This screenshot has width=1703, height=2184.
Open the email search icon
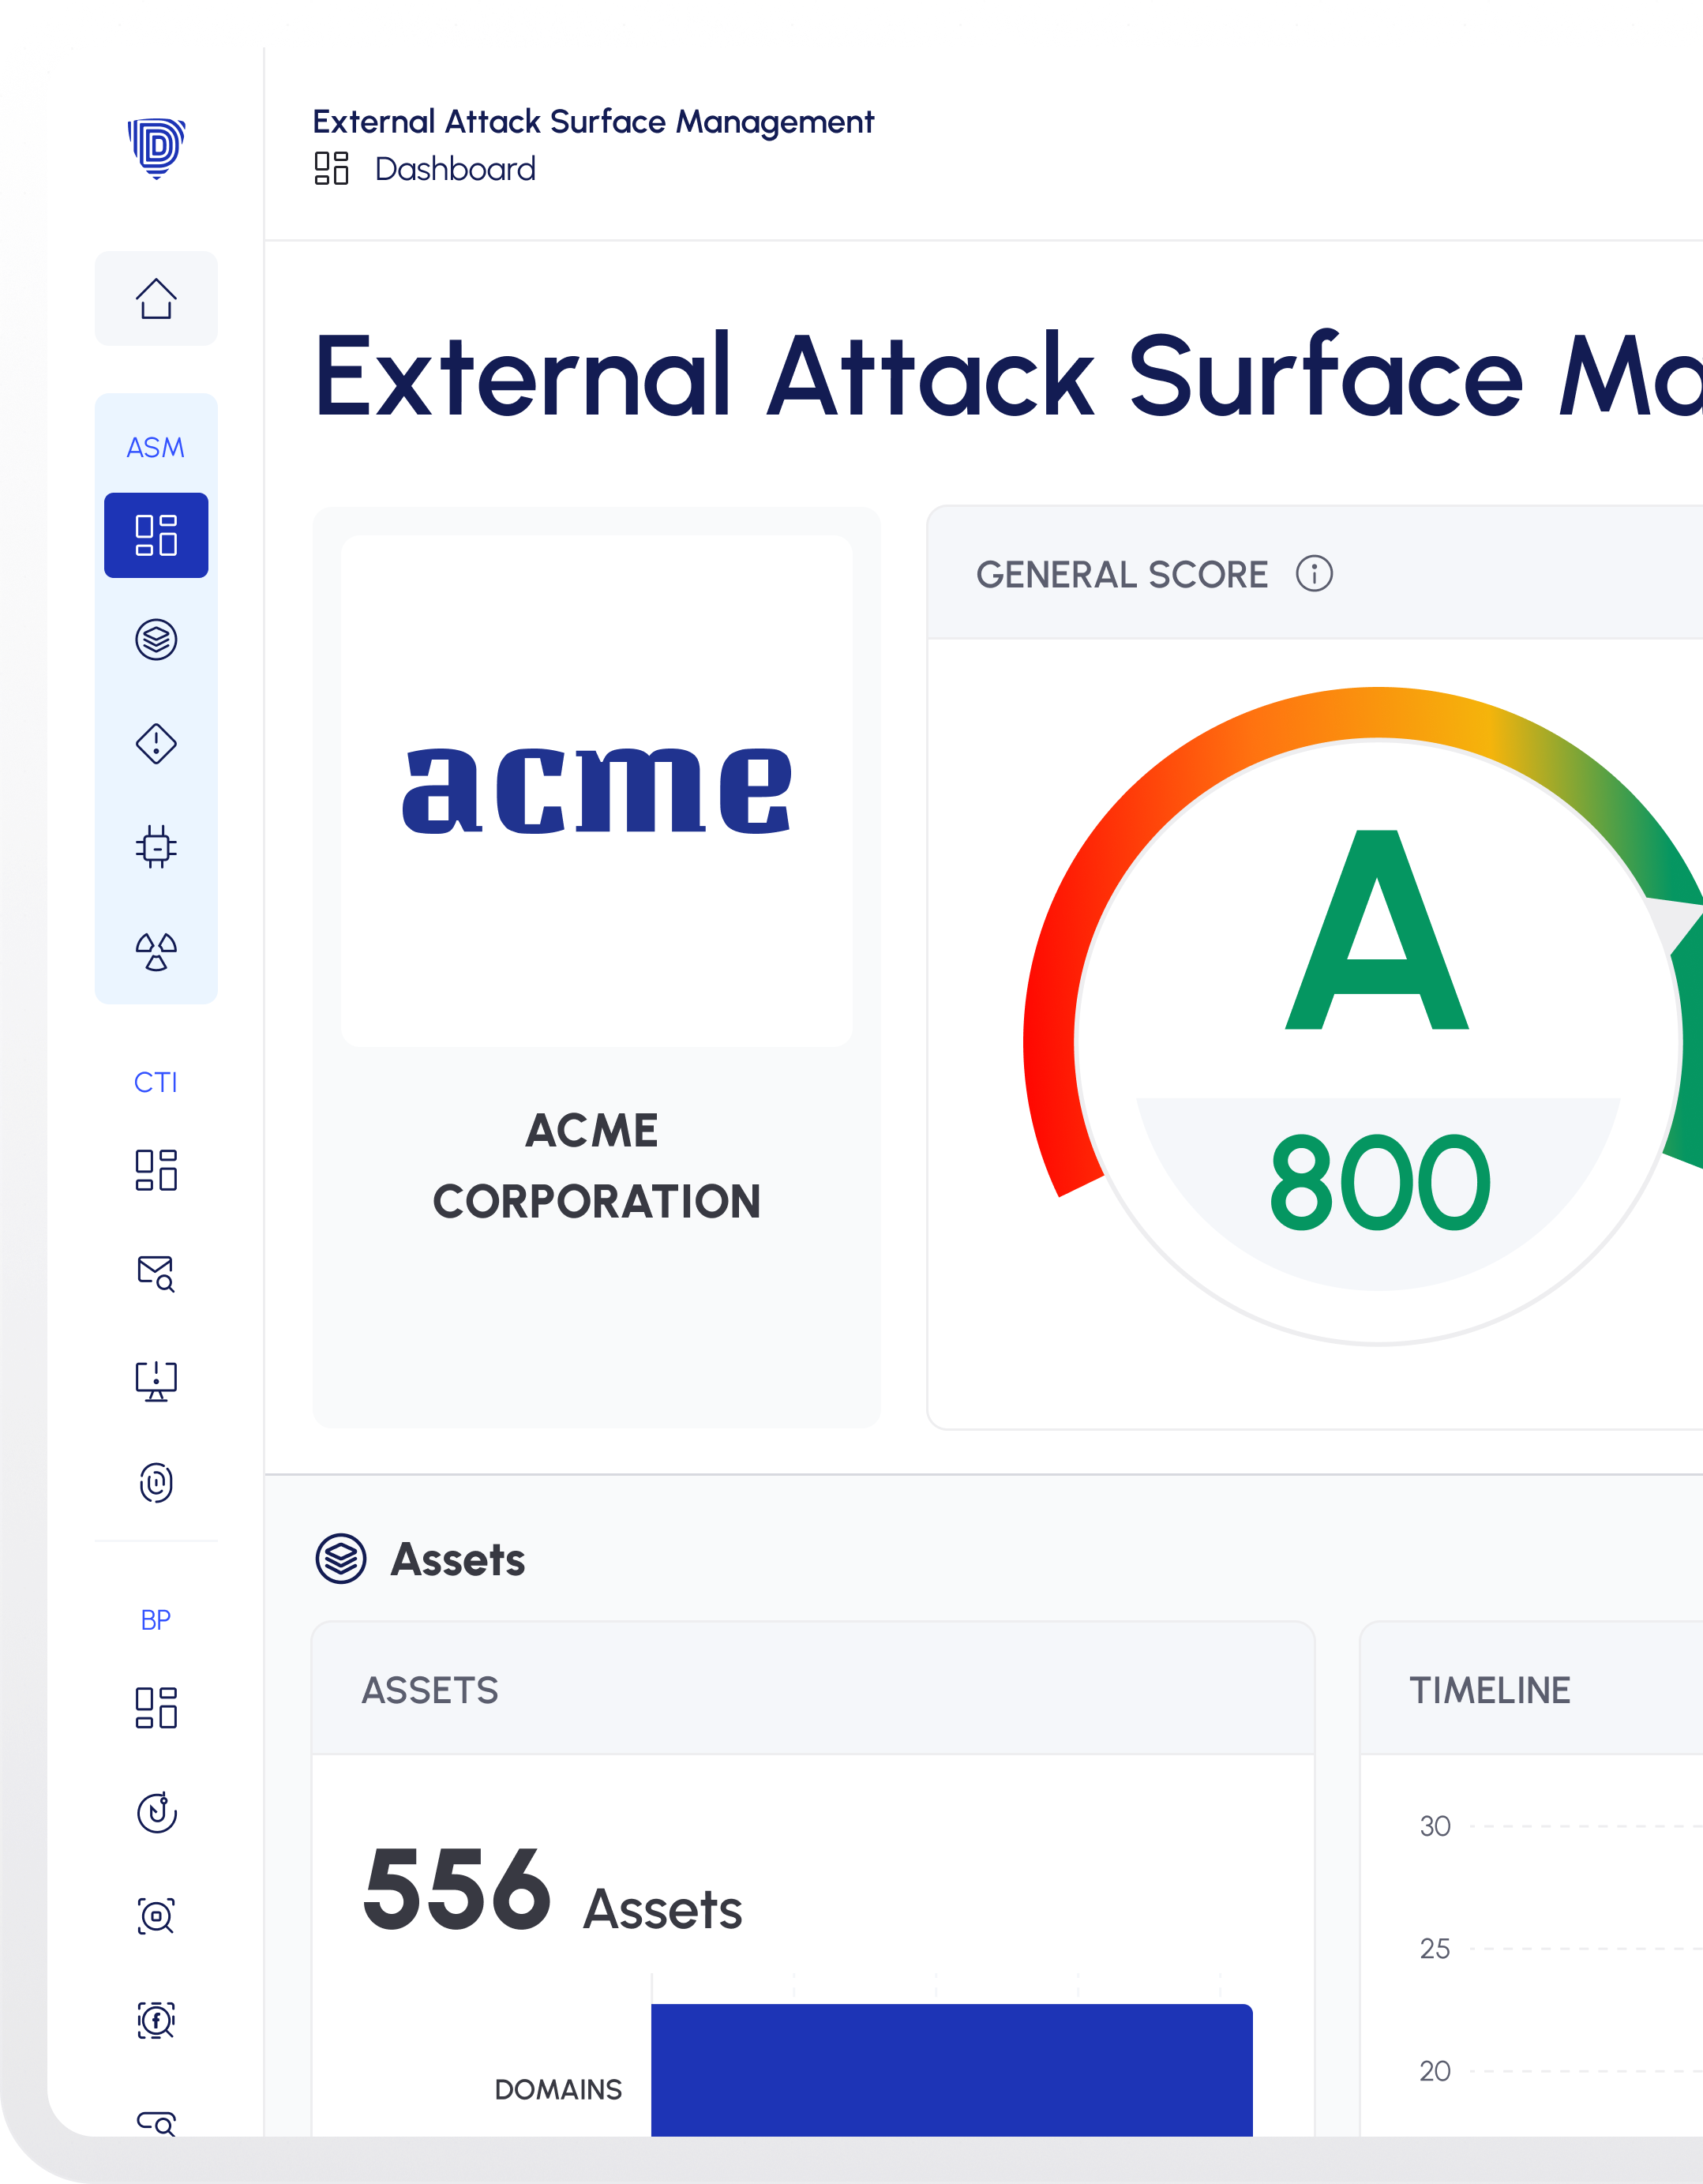click(156, 1274)
